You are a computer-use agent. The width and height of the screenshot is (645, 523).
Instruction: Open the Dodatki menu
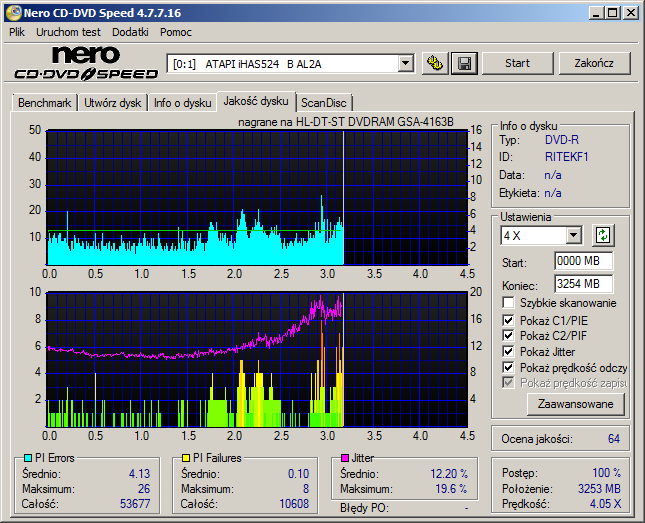pyautogui.click(x=130, y=32)
